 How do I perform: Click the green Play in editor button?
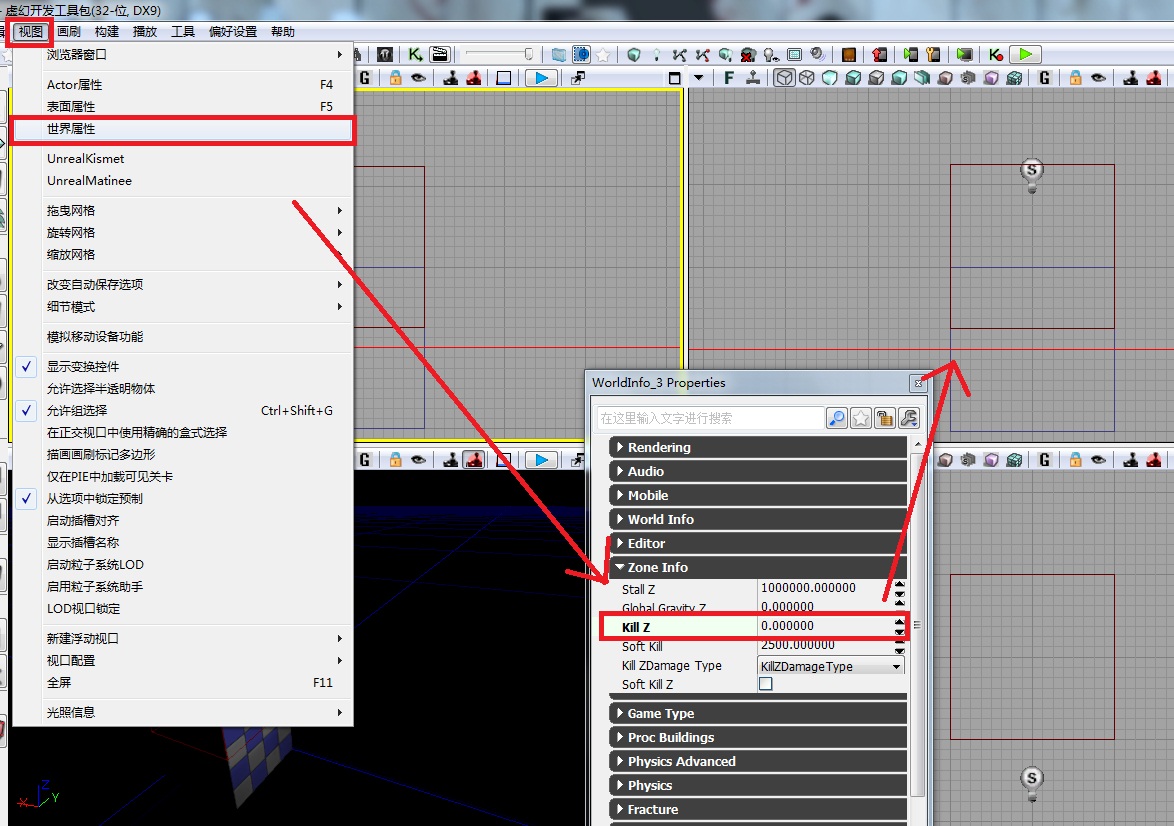tap(1024, 55)
